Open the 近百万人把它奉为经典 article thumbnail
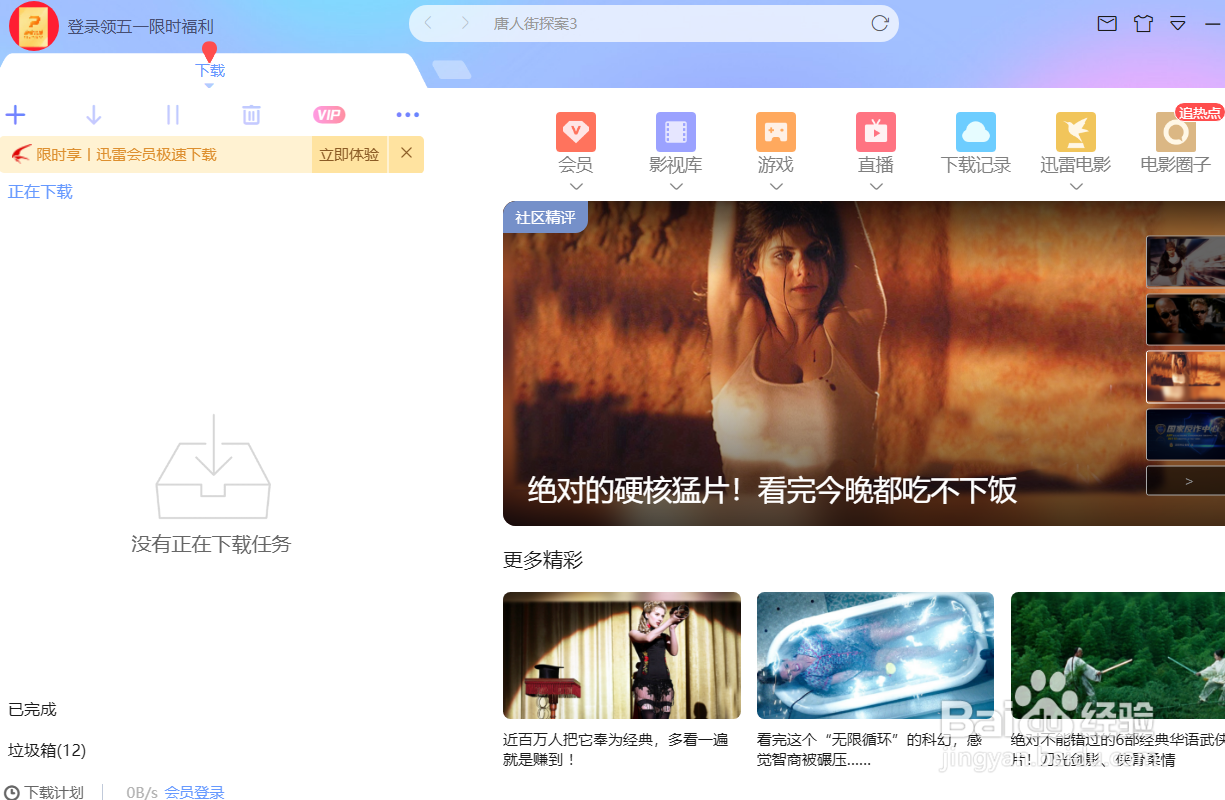Viewport: 1225px width, 800px height. click(x=622, y=655)
